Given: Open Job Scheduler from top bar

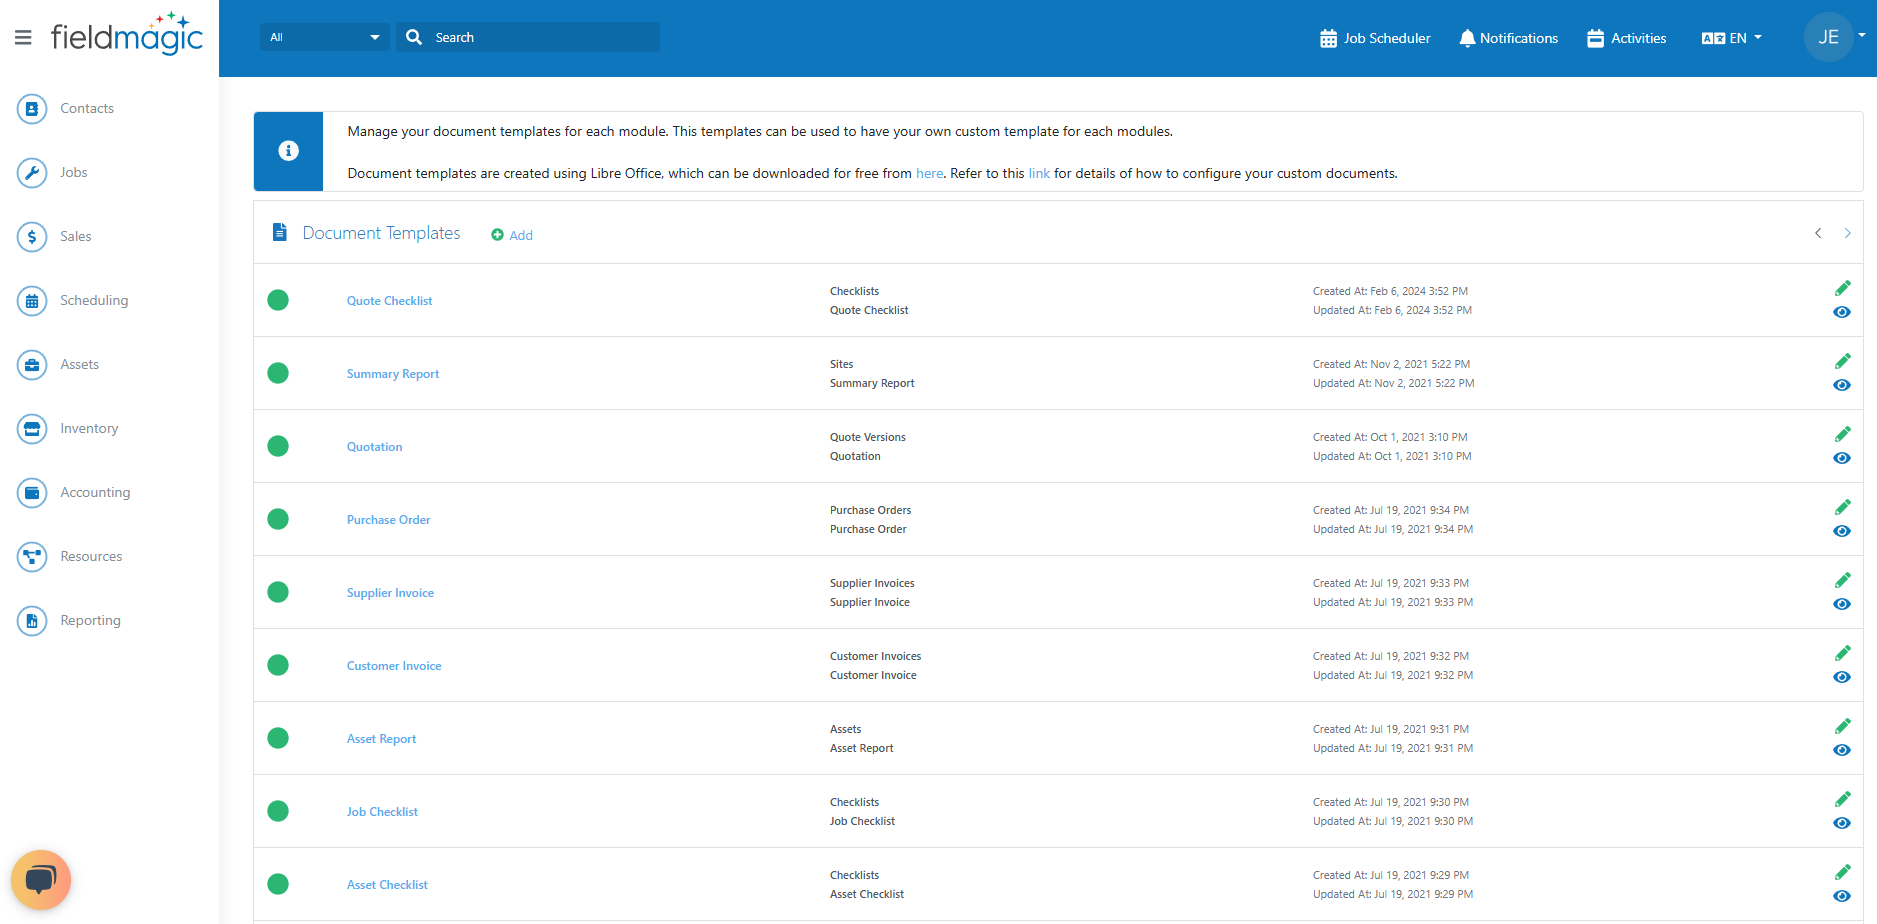Looking at the screenshot, I should 1375,38.
